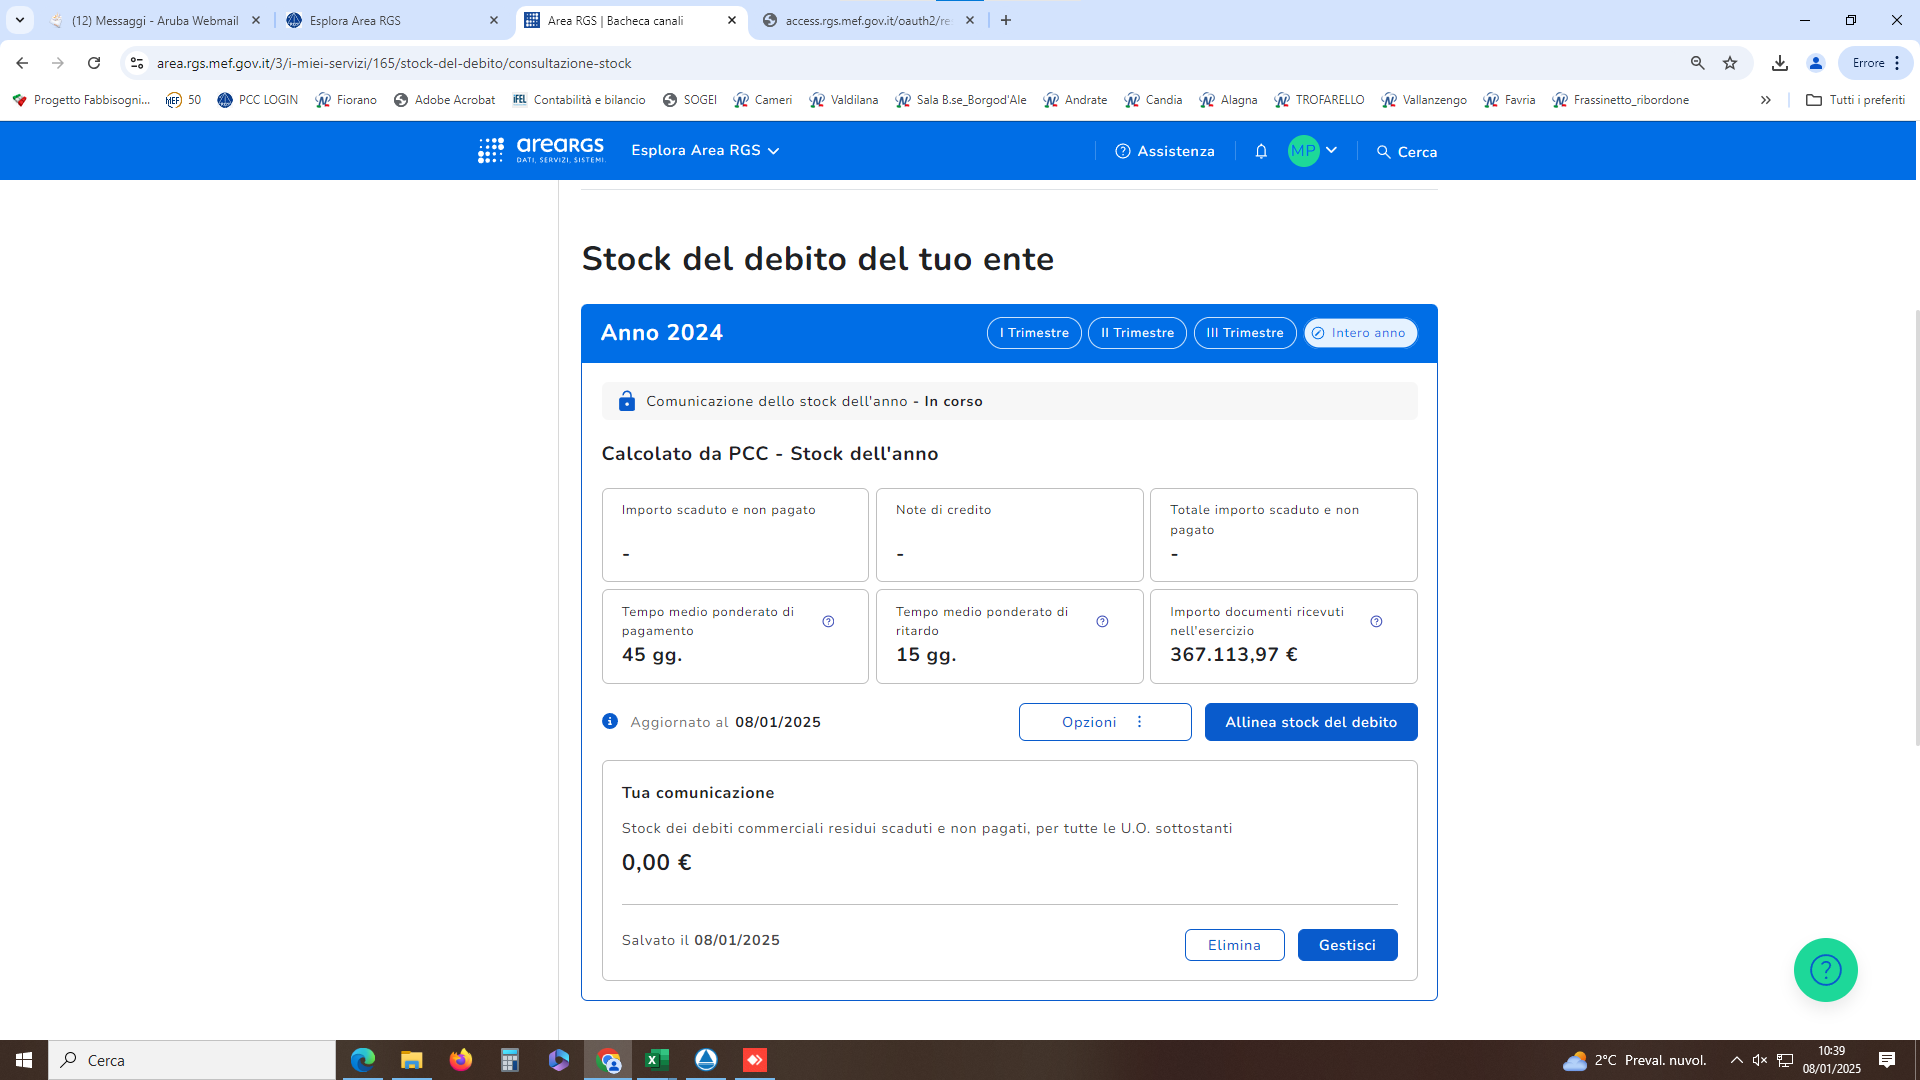Select the II Trimestre period
The image size is (1920, 1080).
pos(1137,333)
